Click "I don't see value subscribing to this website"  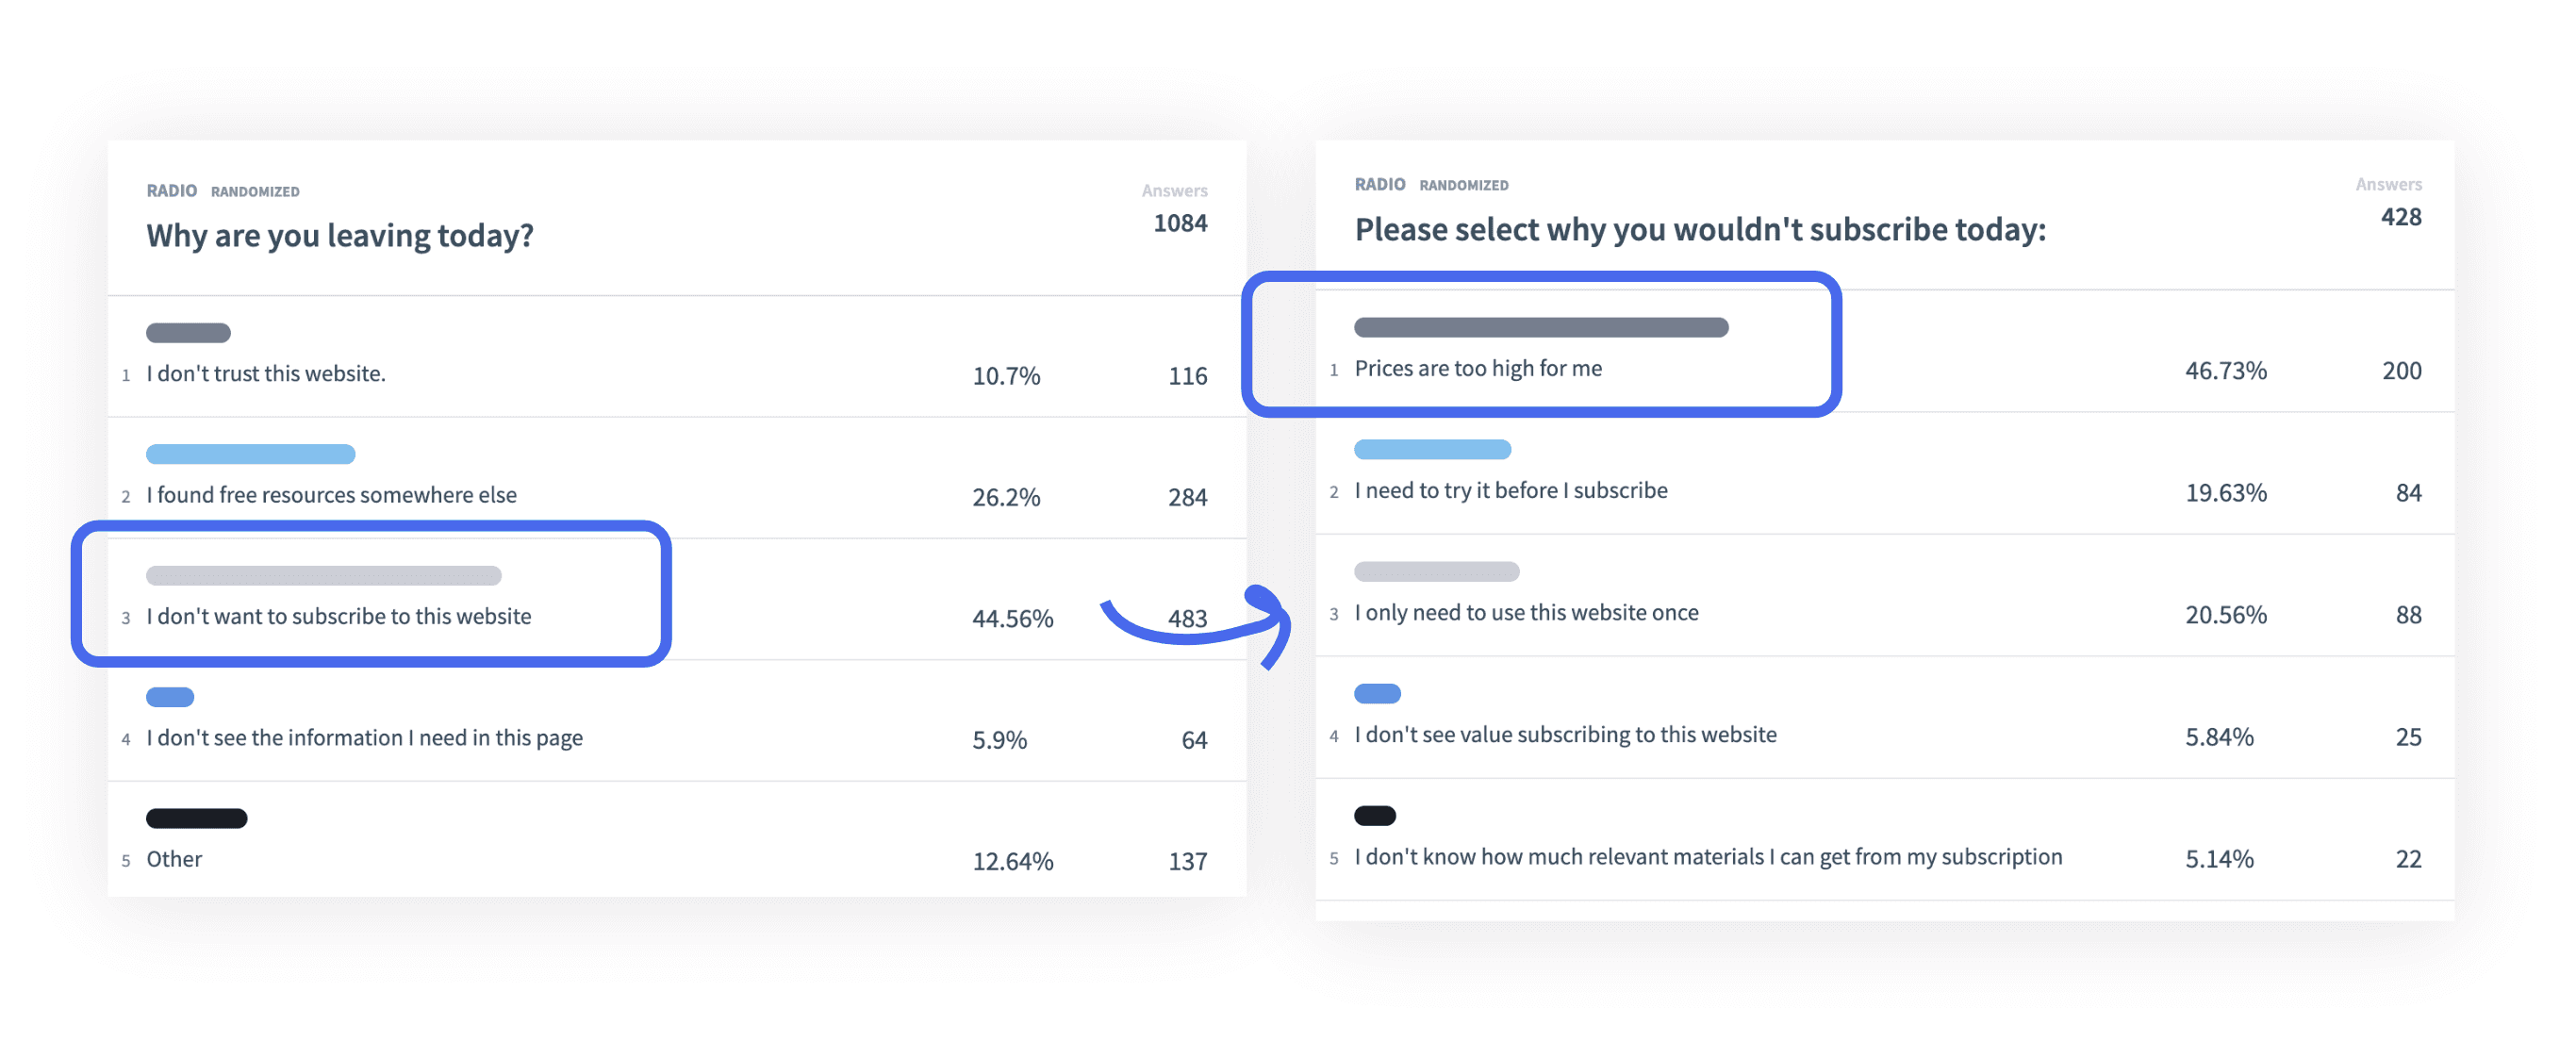coord(1565,734)
